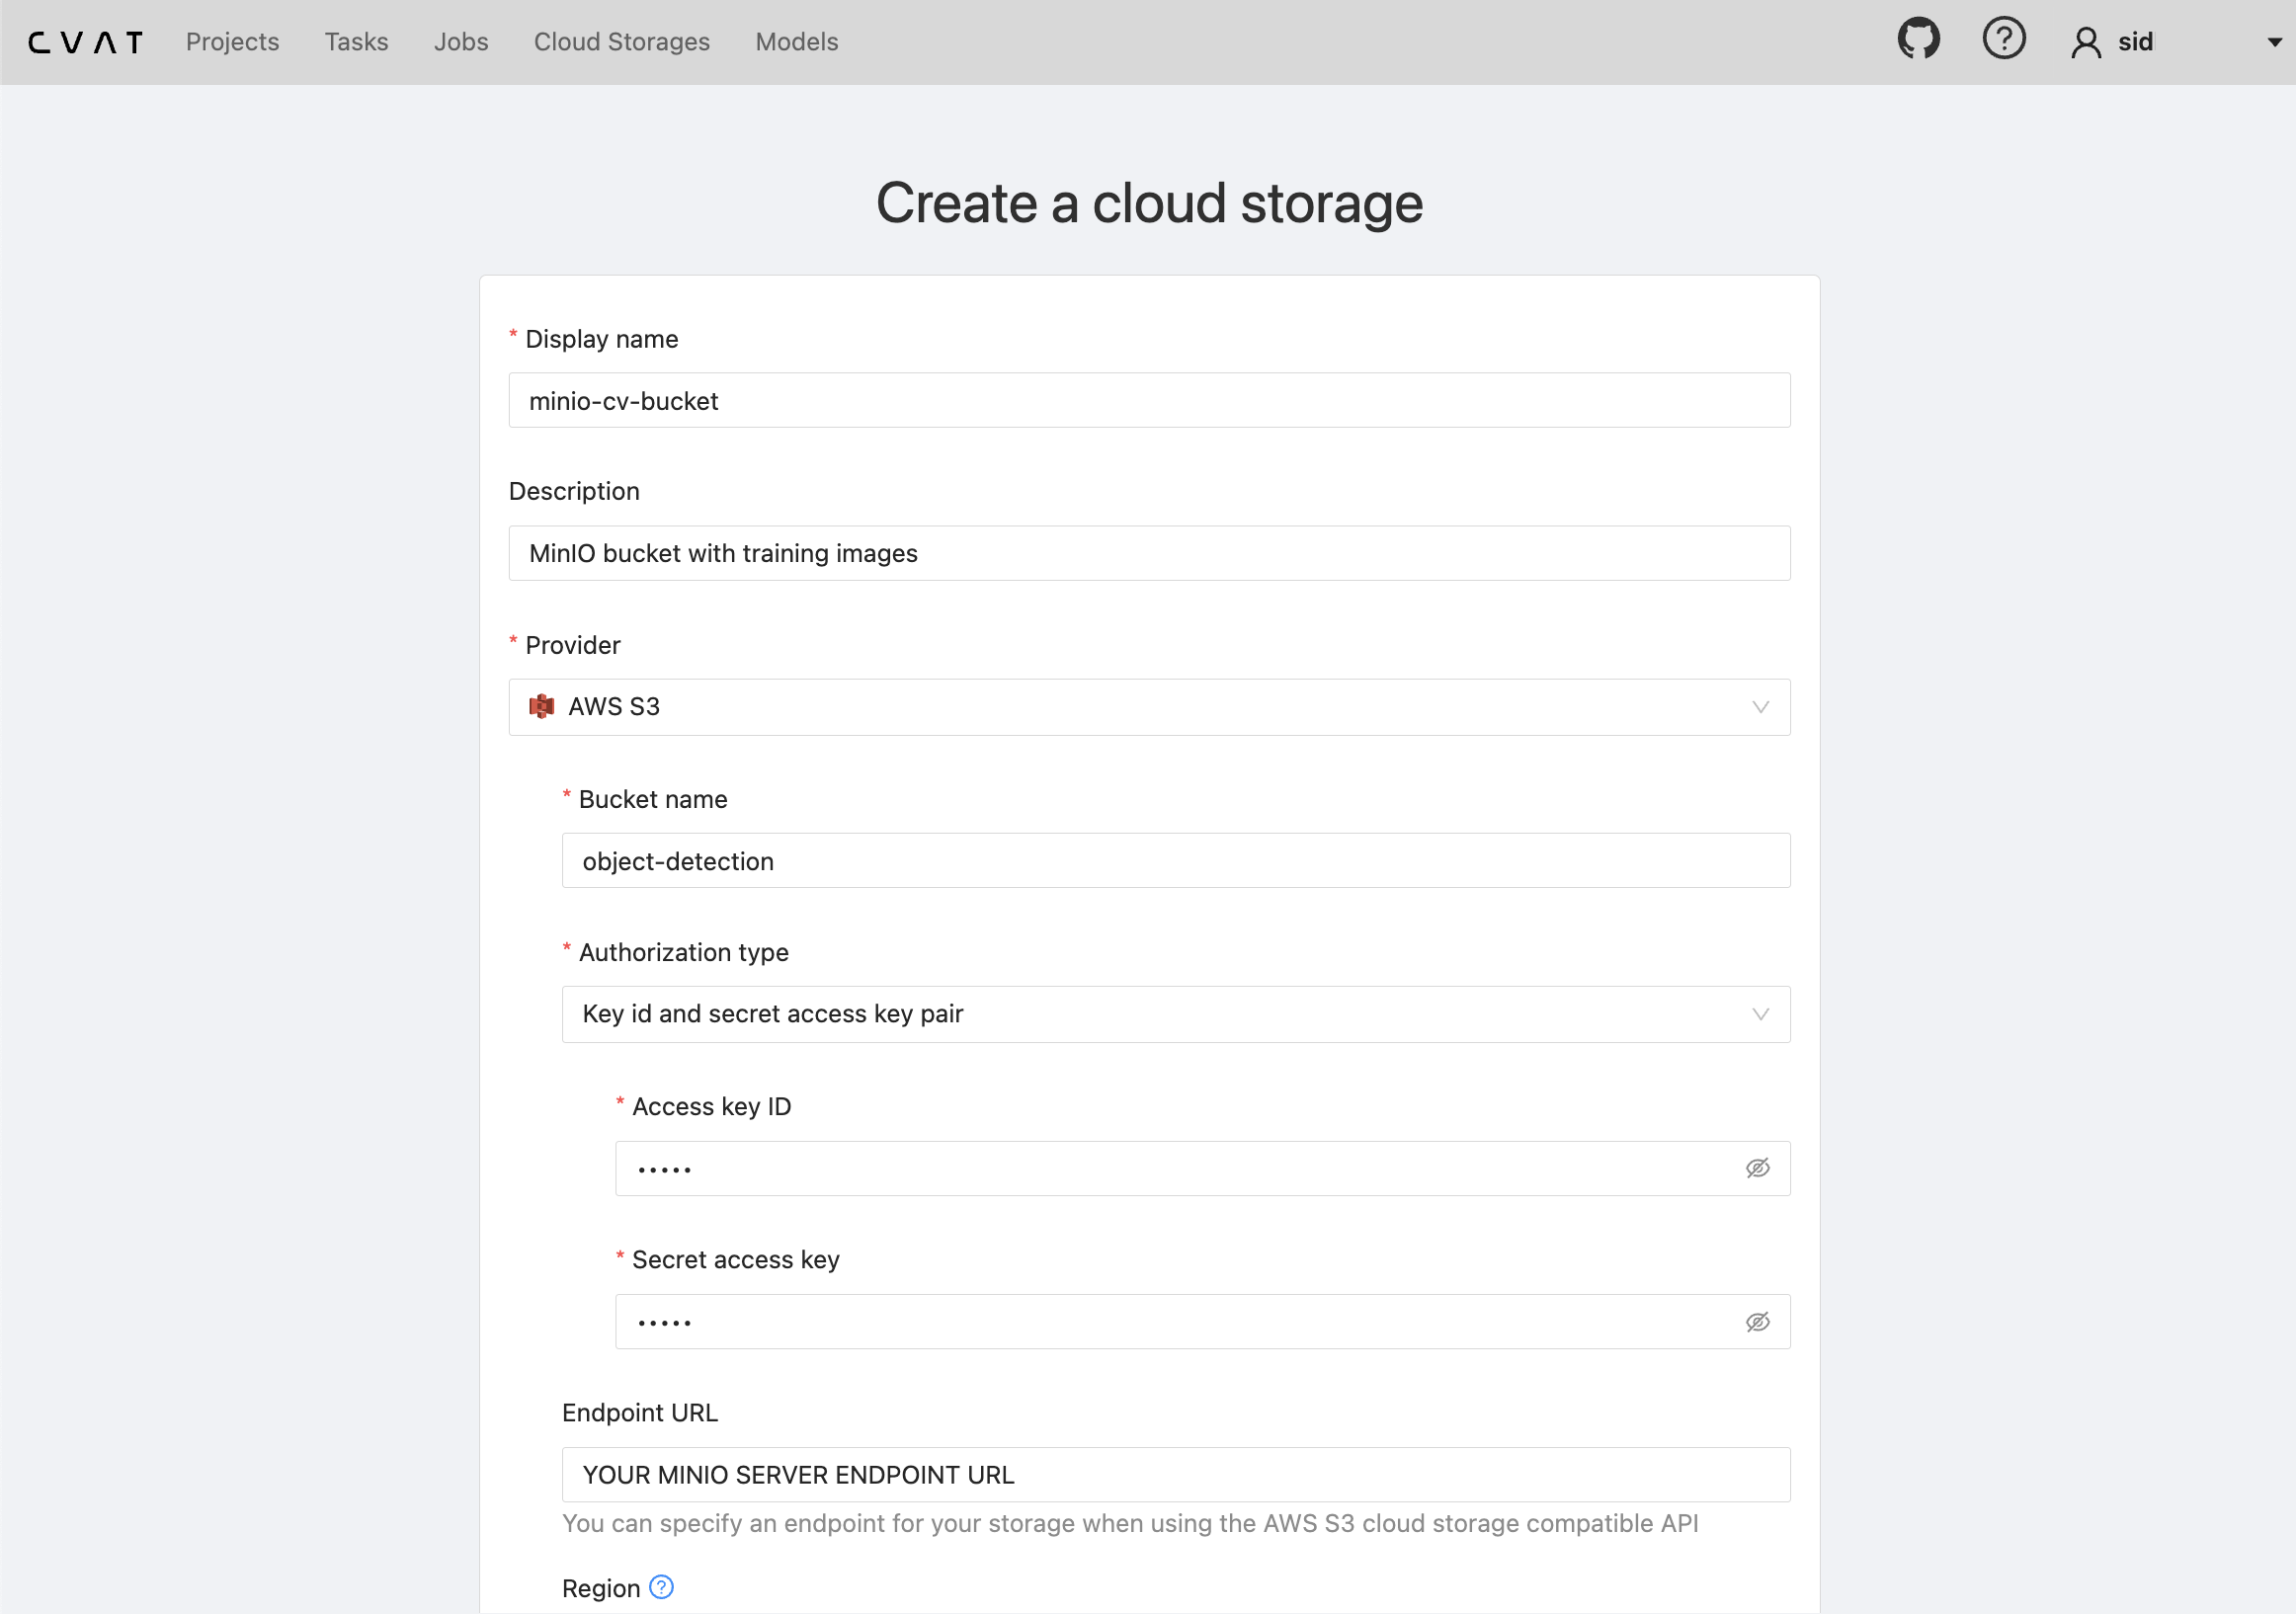
Task: Click the user profile icon
Action: (2085, 43)
